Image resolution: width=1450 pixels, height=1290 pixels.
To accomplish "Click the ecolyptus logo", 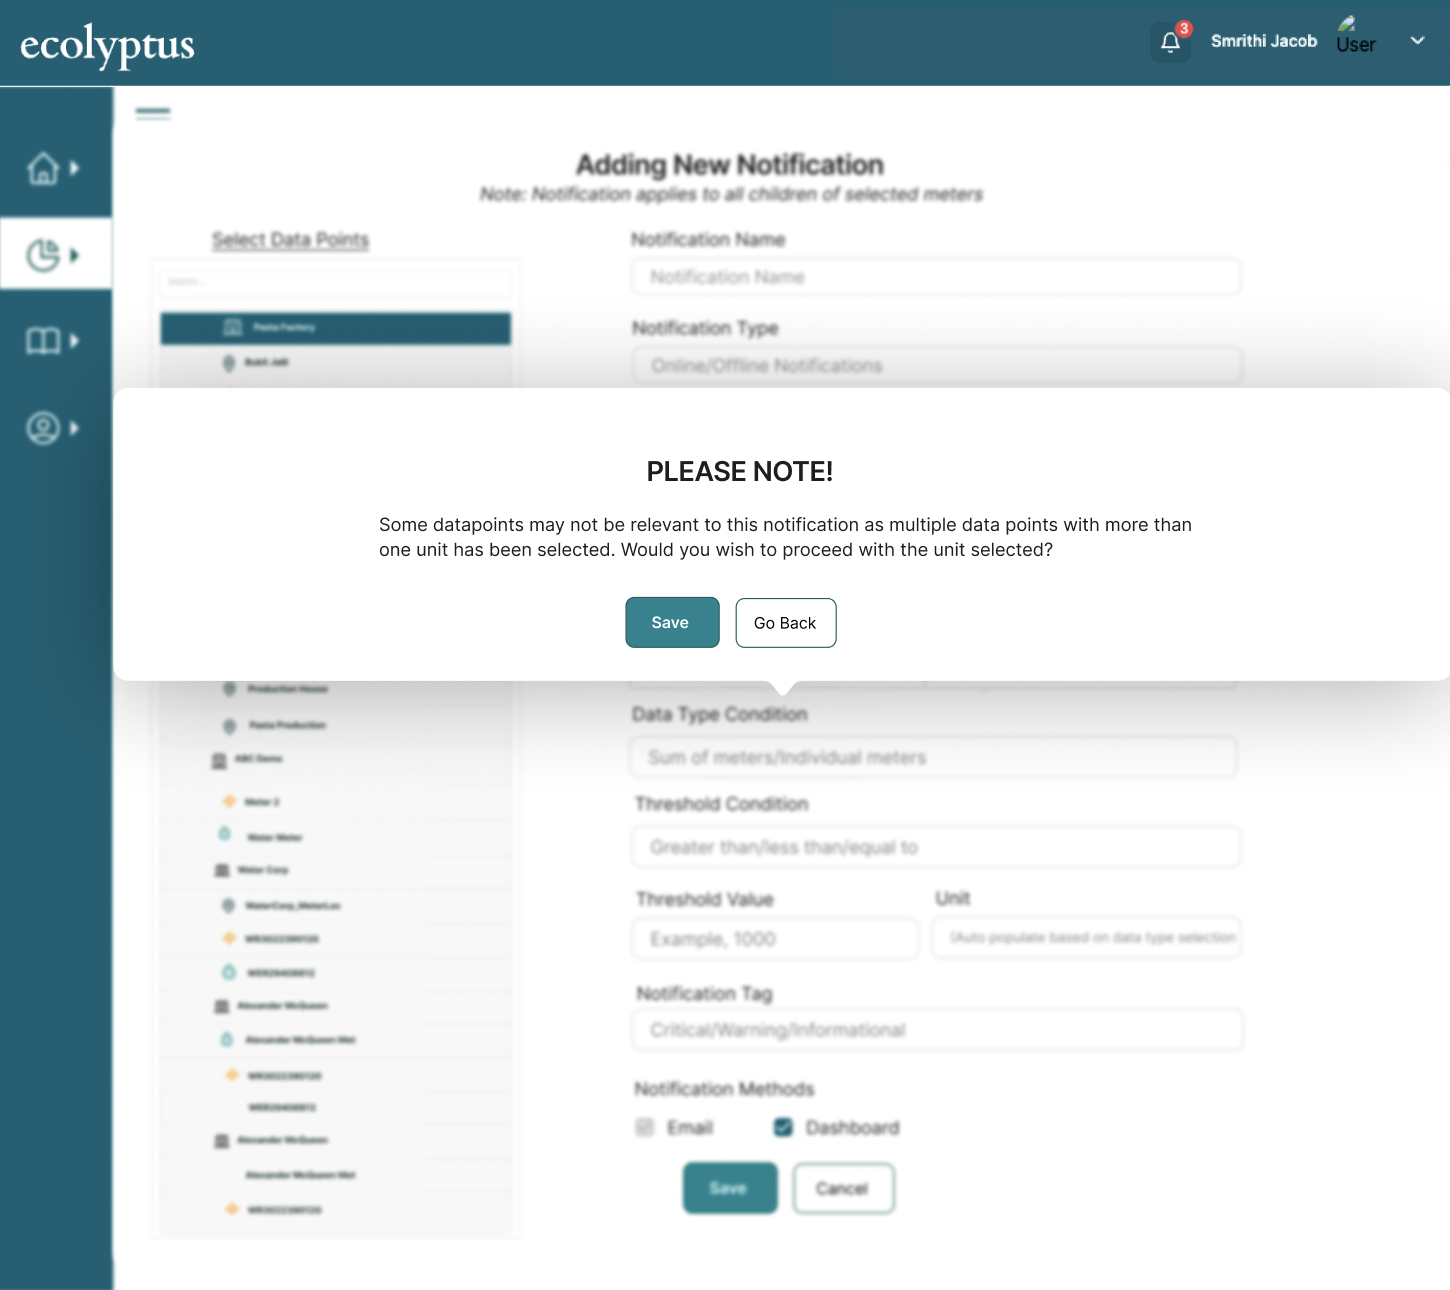I will click(x=107, y=45).
